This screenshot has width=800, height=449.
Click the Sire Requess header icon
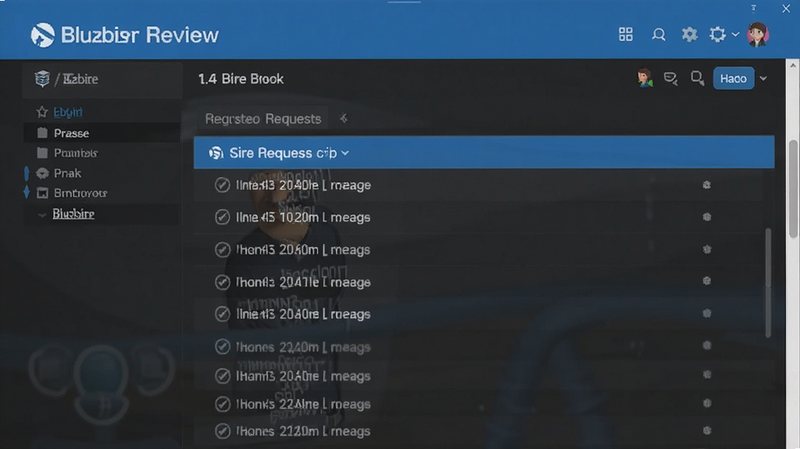point(216,153)
